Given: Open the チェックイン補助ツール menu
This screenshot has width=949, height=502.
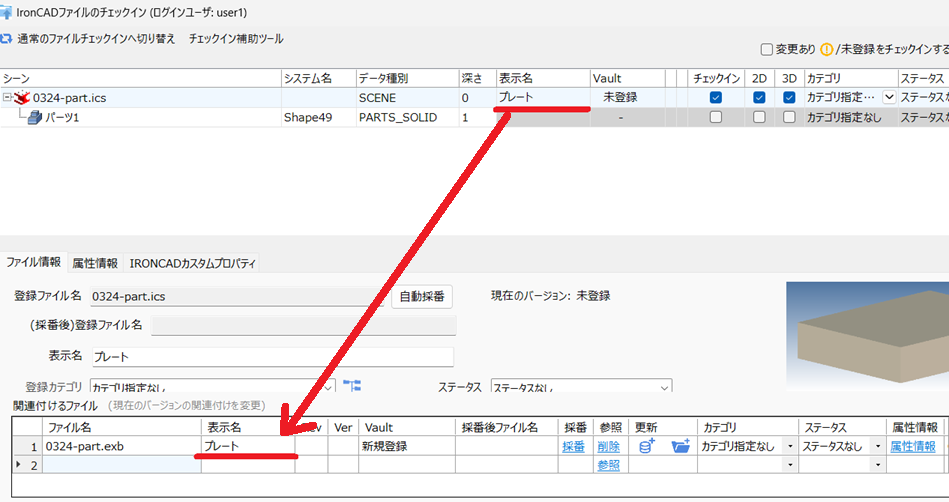Looking at the screenshot, I should point(235,39).
